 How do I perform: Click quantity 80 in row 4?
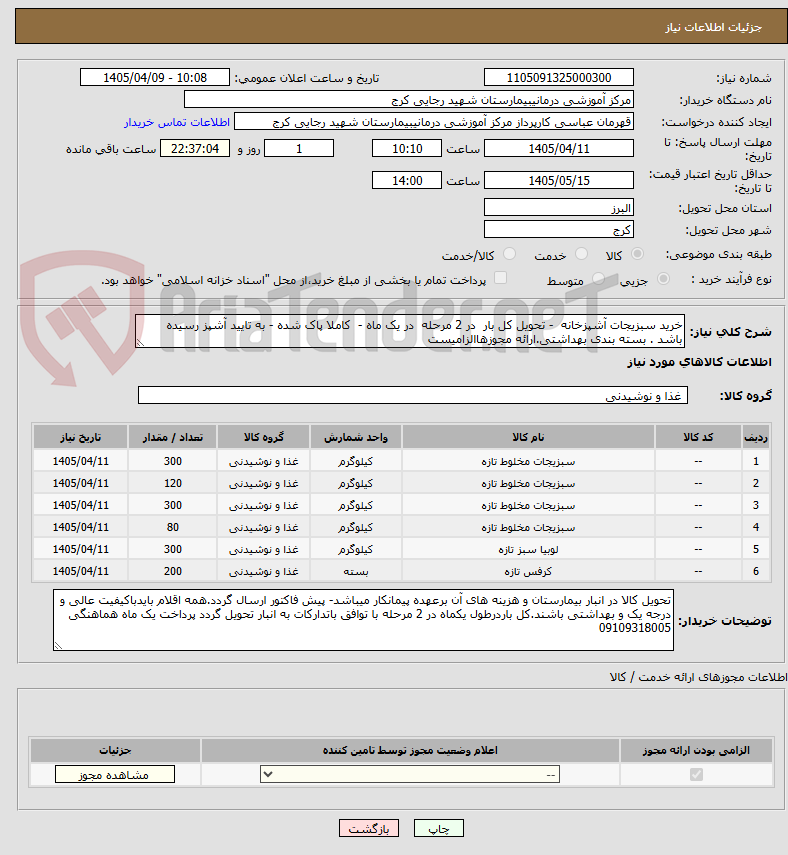[173, 527]
